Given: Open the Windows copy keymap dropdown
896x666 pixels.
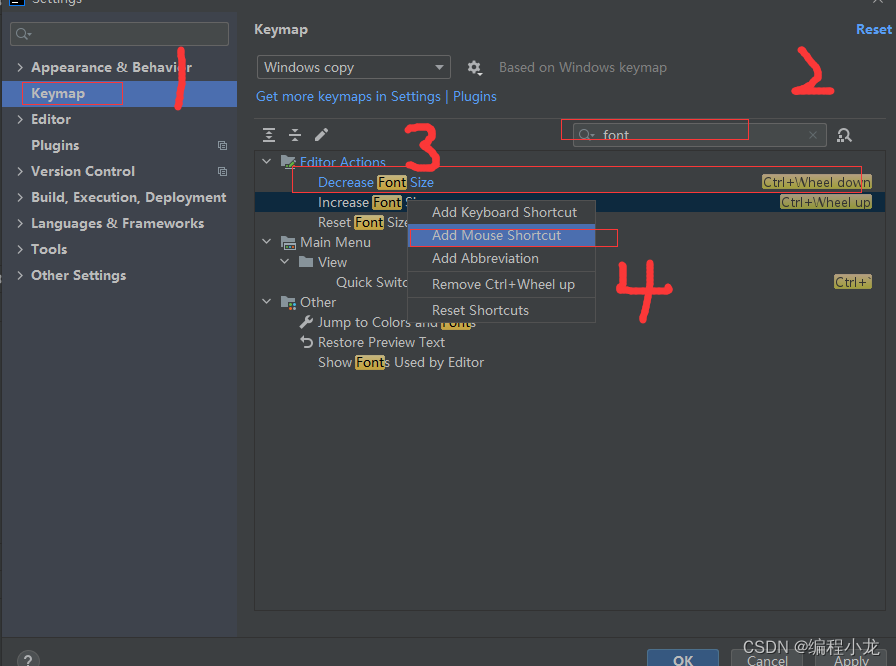Looking at the screenshot, I should pos(354,67).
